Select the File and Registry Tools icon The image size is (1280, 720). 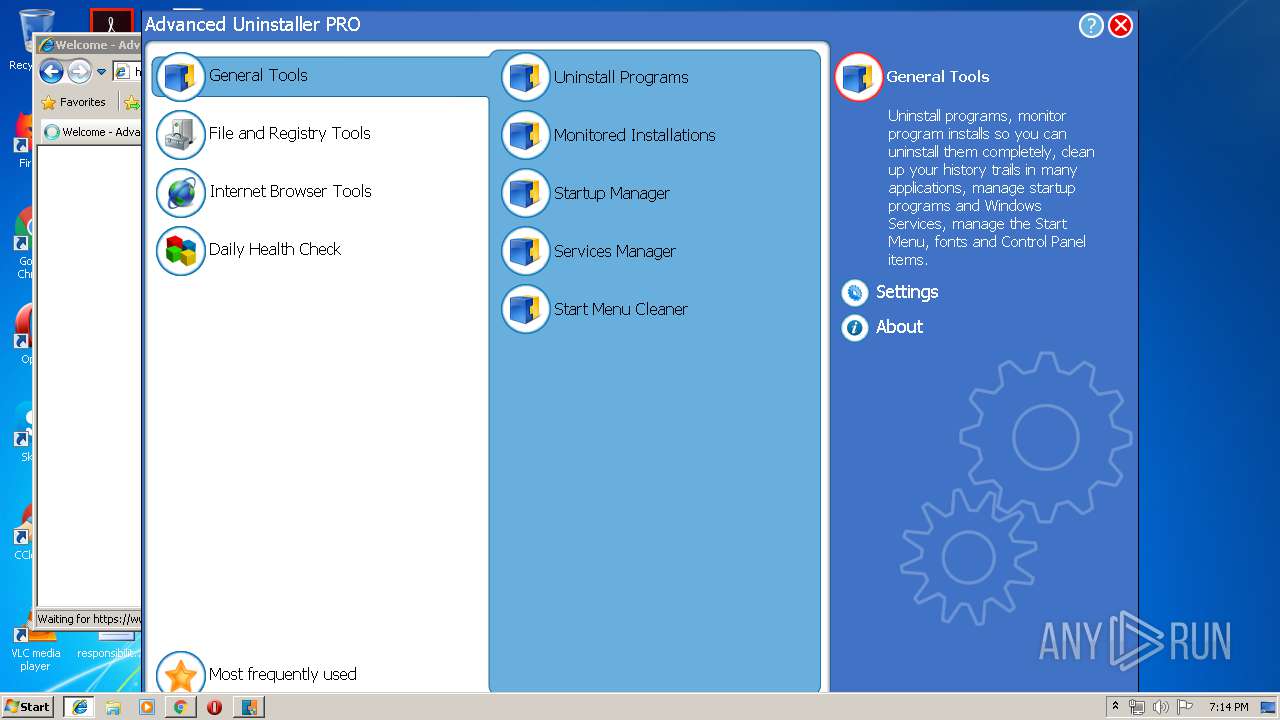181,135
